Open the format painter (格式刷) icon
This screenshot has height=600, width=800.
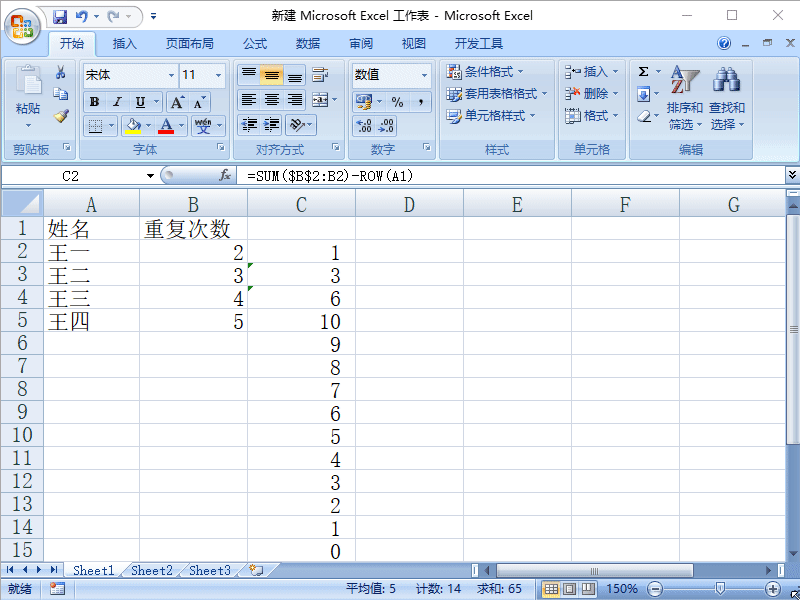tap(58, 117)
